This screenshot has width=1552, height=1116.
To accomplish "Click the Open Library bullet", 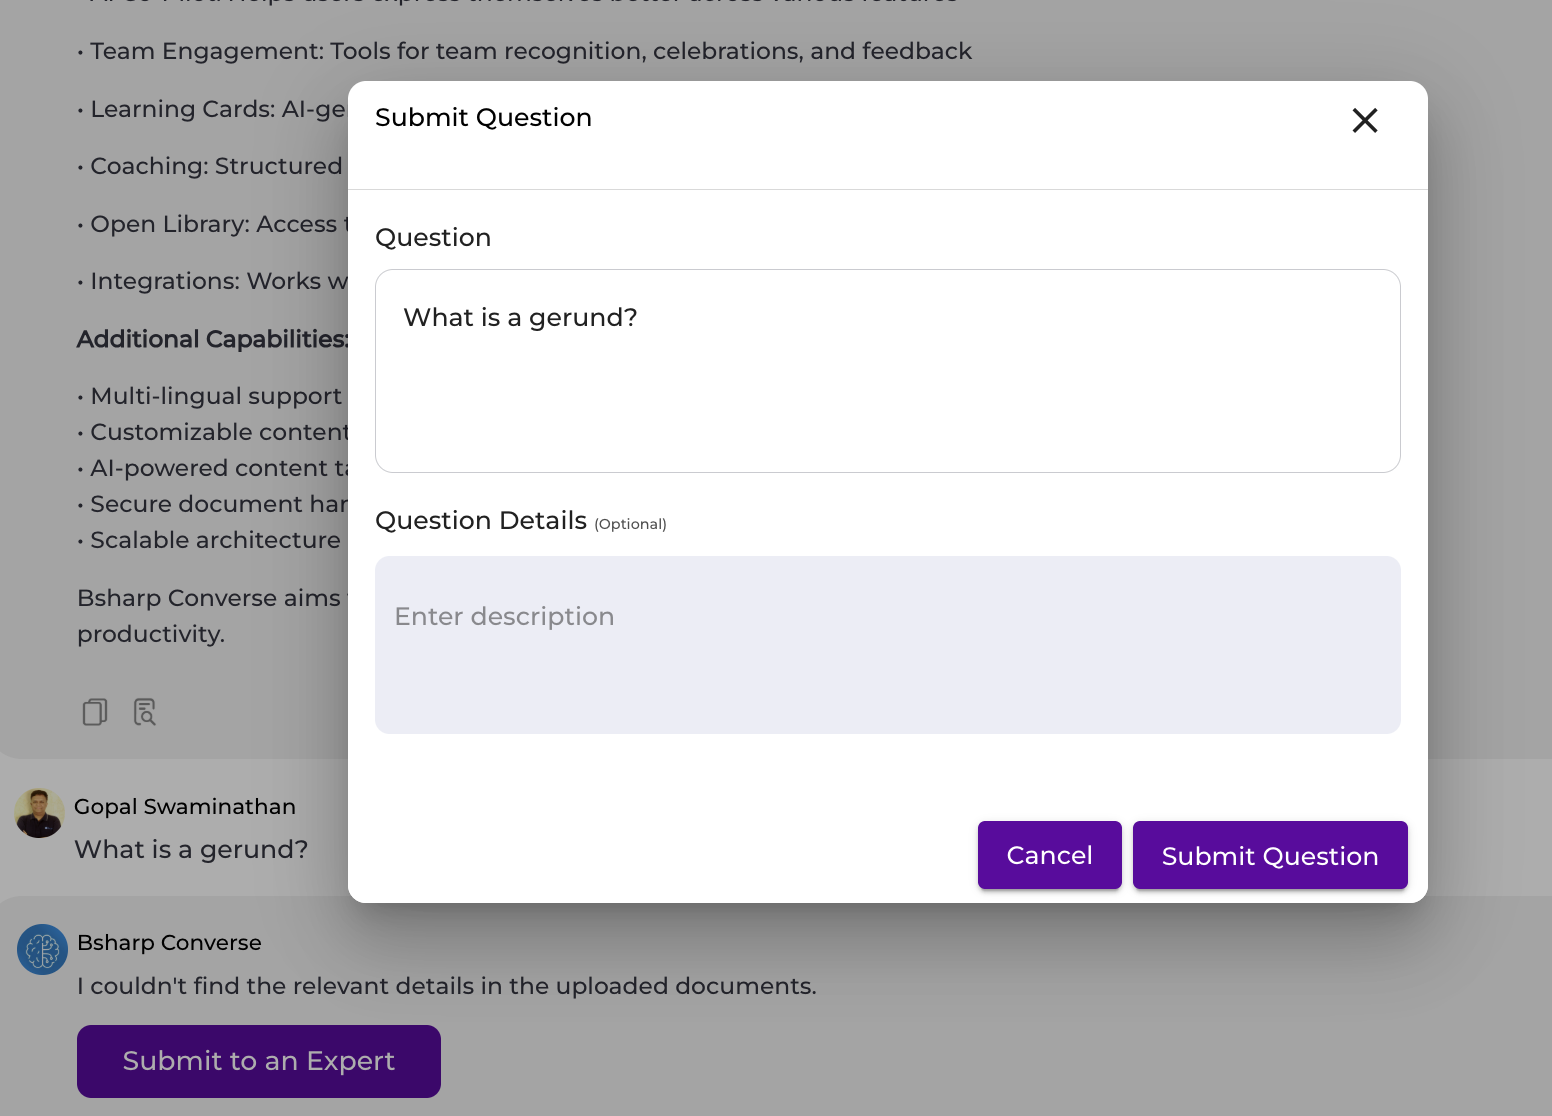I will pyautogui.click(x=212, y=224).
